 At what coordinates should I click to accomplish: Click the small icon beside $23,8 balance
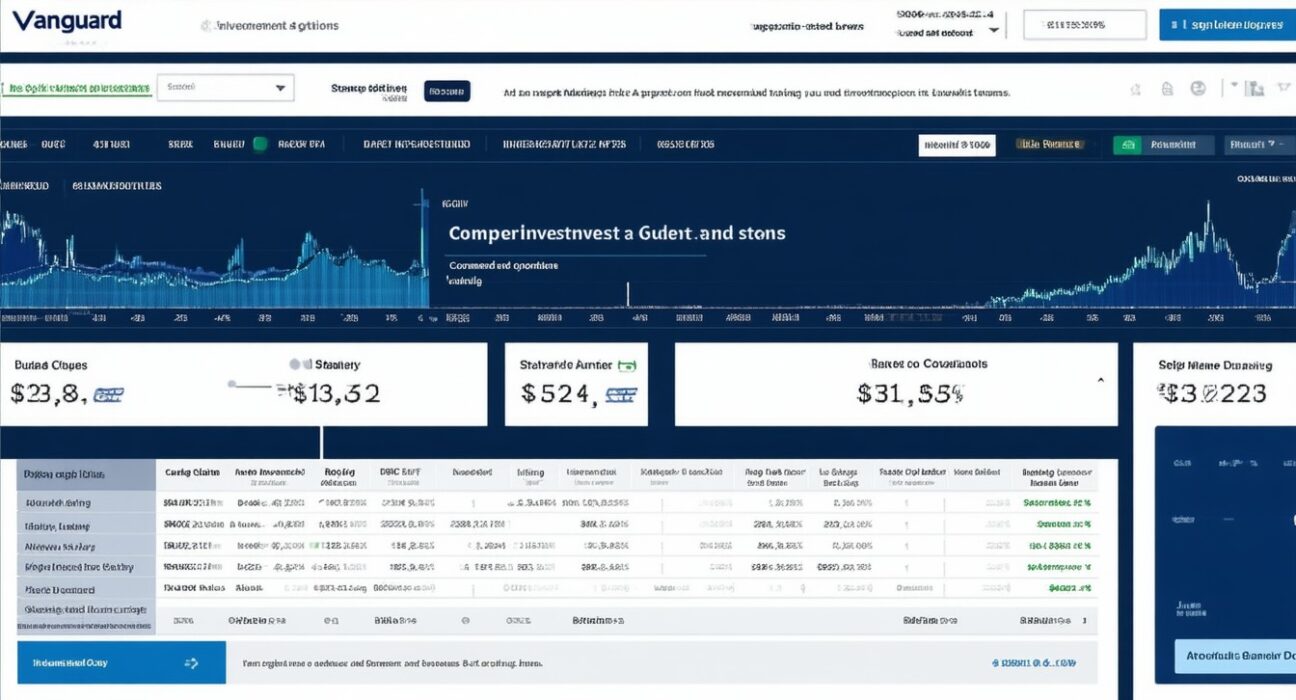point(107,396)
